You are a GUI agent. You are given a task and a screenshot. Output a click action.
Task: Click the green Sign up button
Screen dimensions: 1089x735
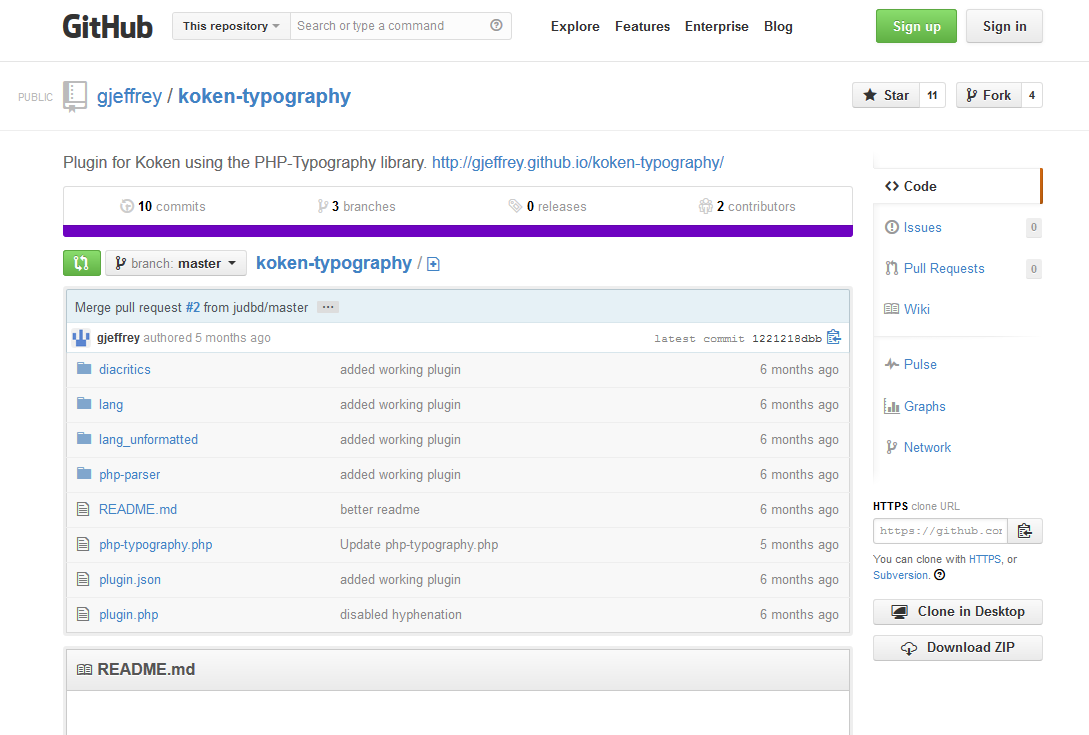[916, 26]
